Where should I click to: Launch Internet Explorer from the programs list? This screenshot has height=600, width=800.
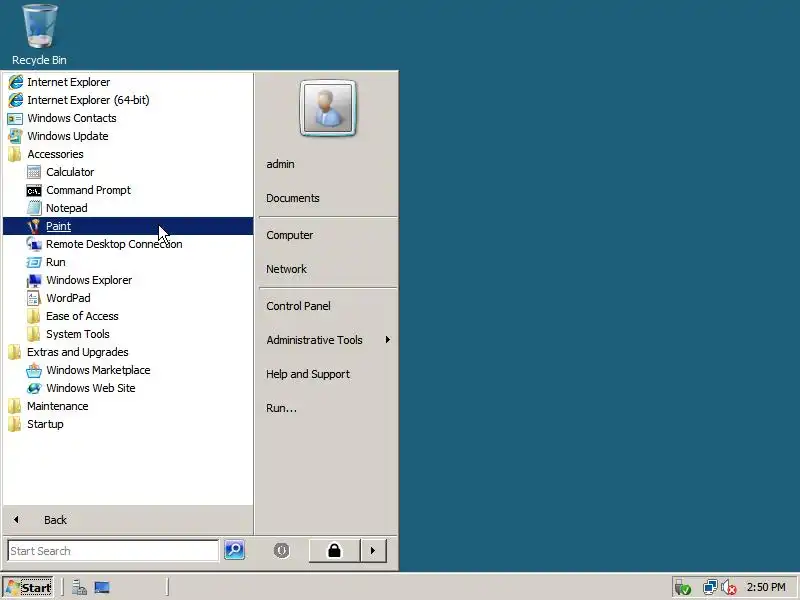[128, 82]
